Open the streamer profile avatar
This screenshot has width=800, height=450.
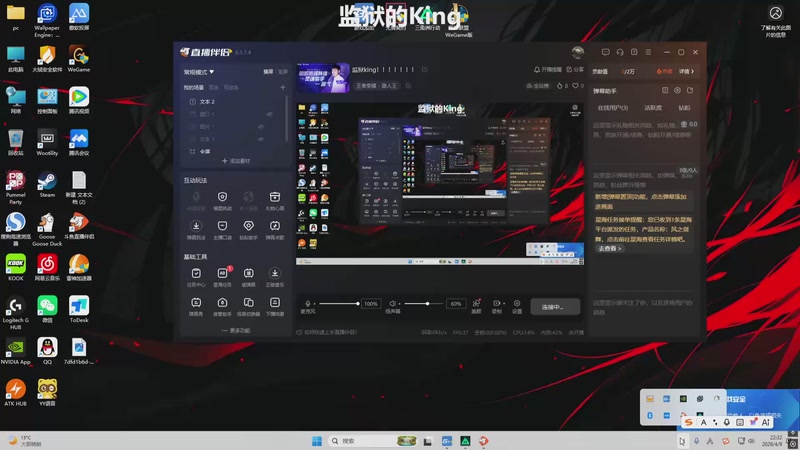click(578, 52)
